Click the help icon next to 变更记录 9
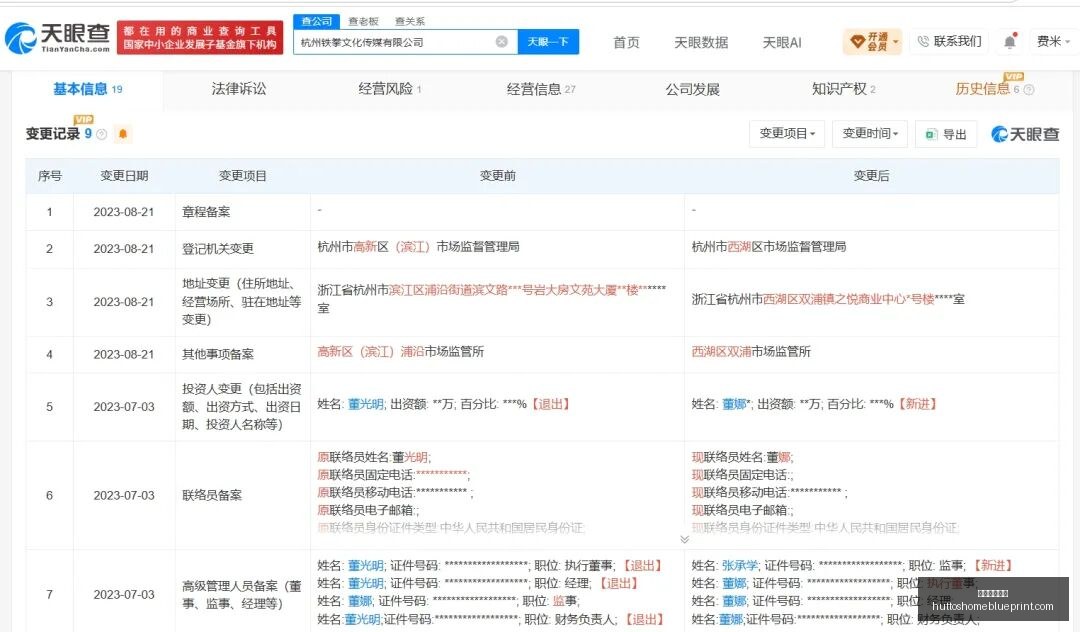 [x=102, y=134]
